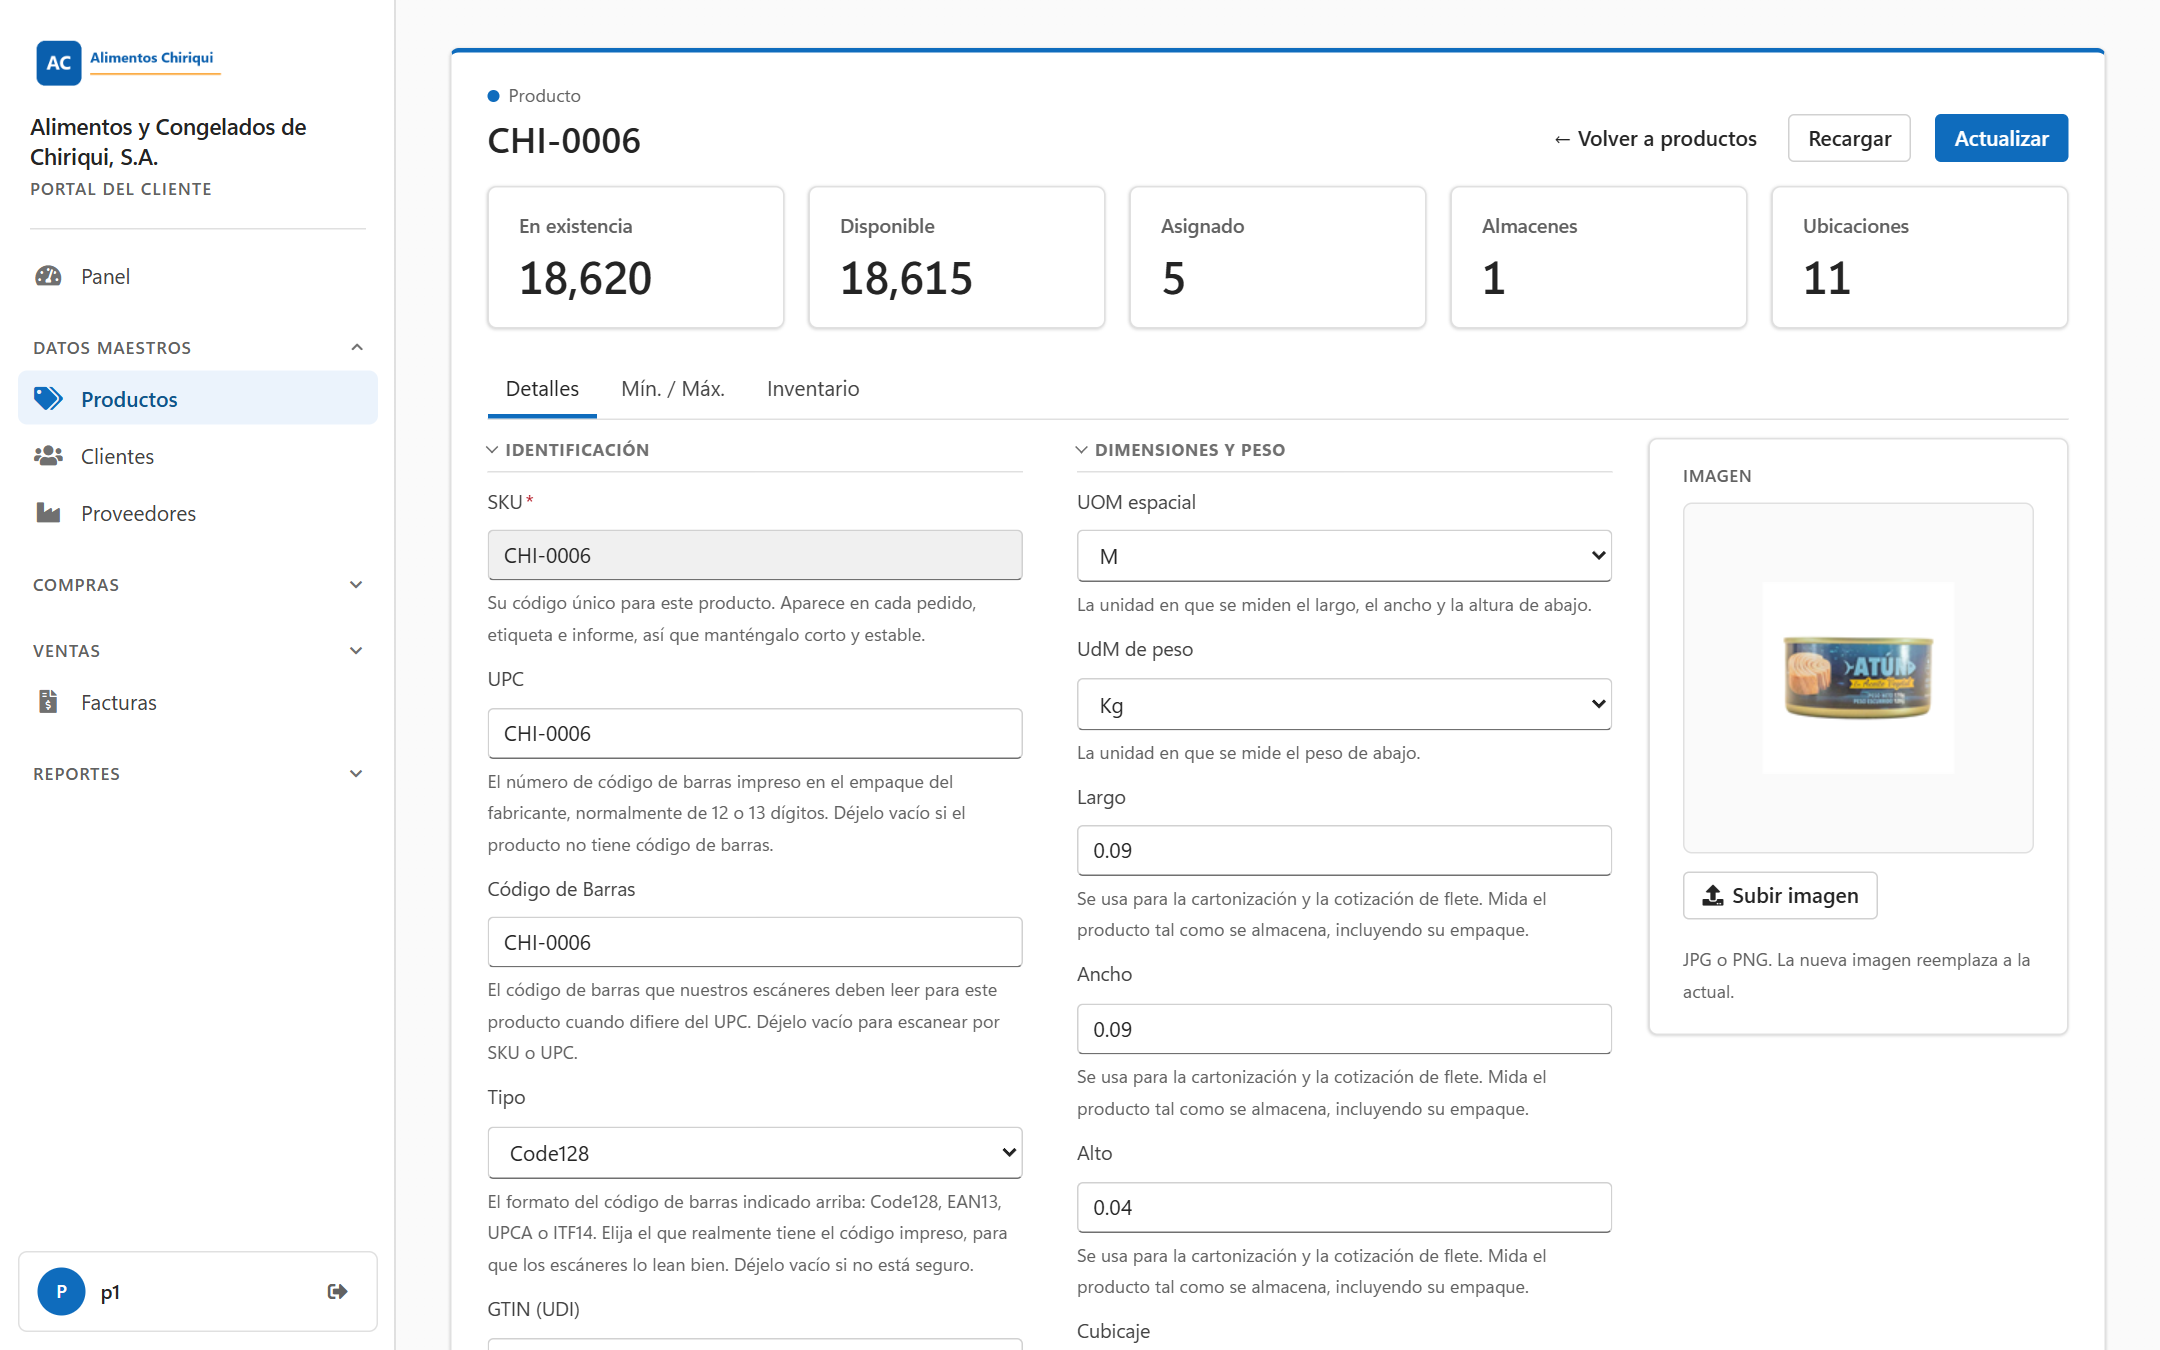The height and width of the screenshot is (1350, 2160).
Task: Click the Largo input field
Action: click(x=1344, y=850)
